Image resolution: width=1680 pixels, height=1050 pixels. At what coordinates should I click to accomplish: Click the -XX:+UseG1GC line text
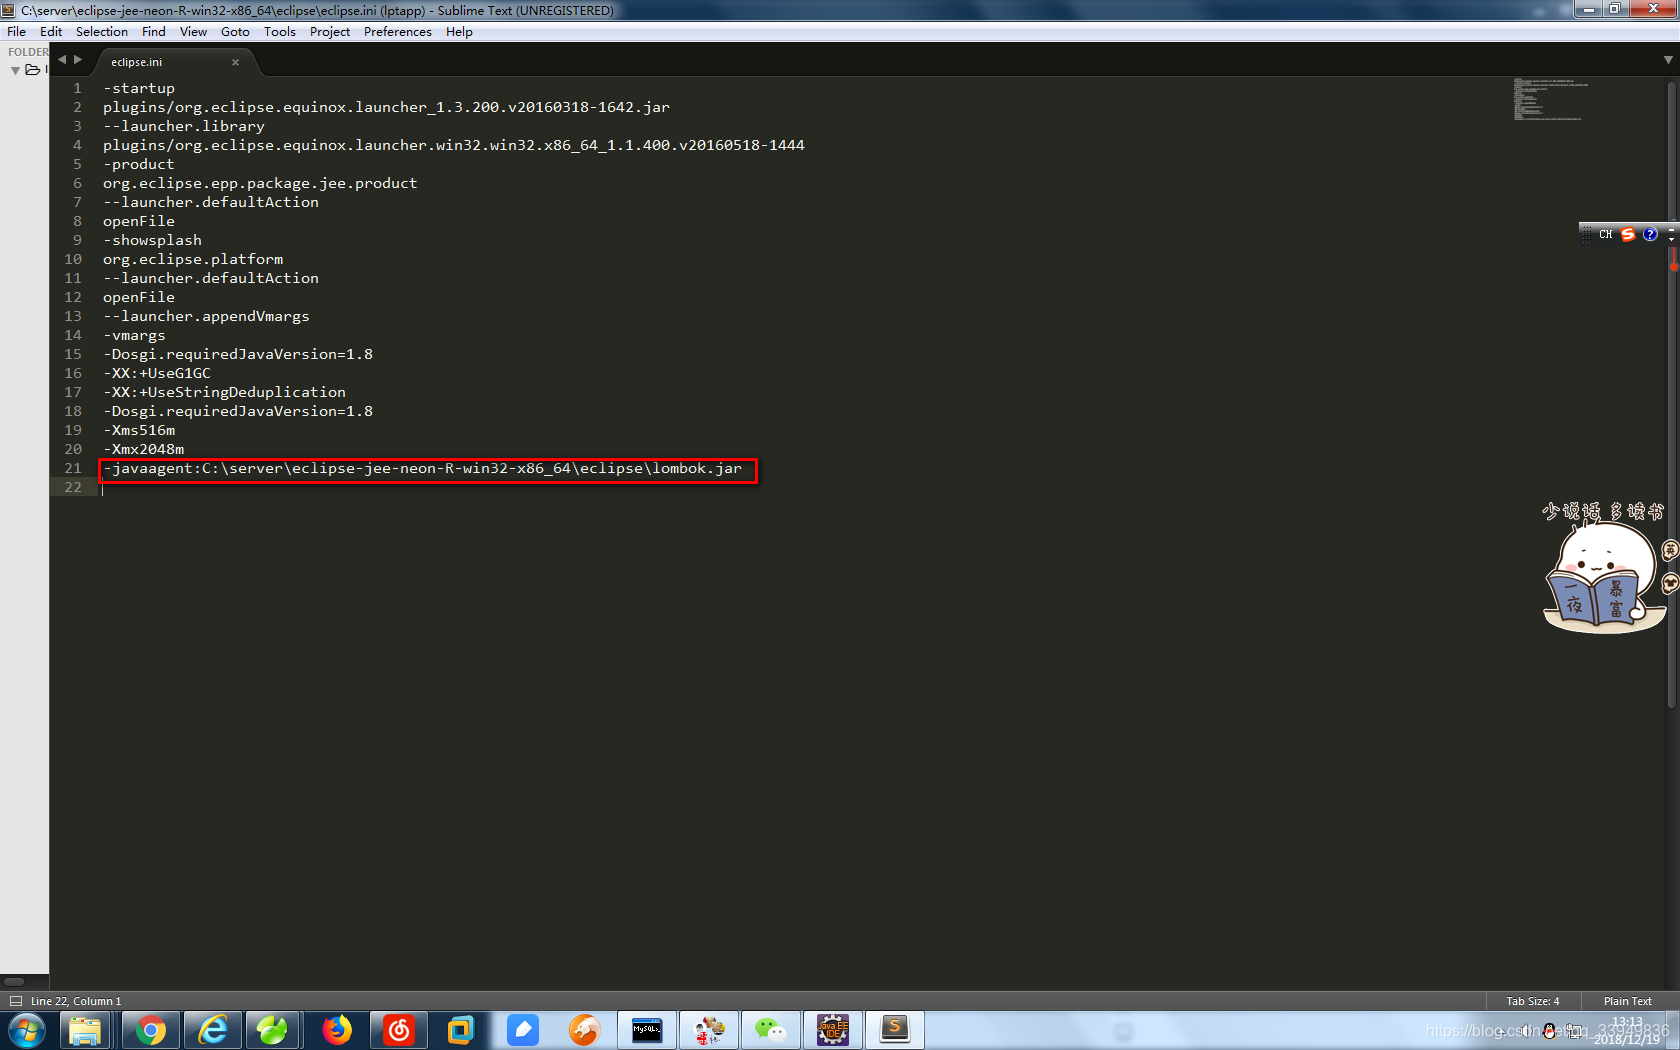point(157,373)
